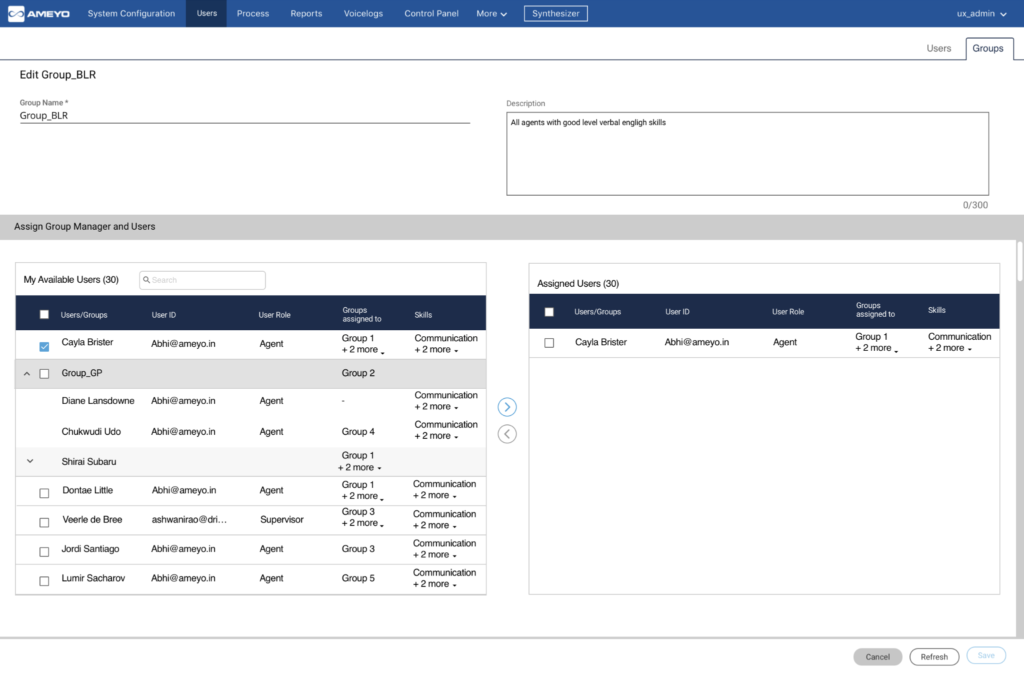Click the User Role column header in available users

coord(274,315)
